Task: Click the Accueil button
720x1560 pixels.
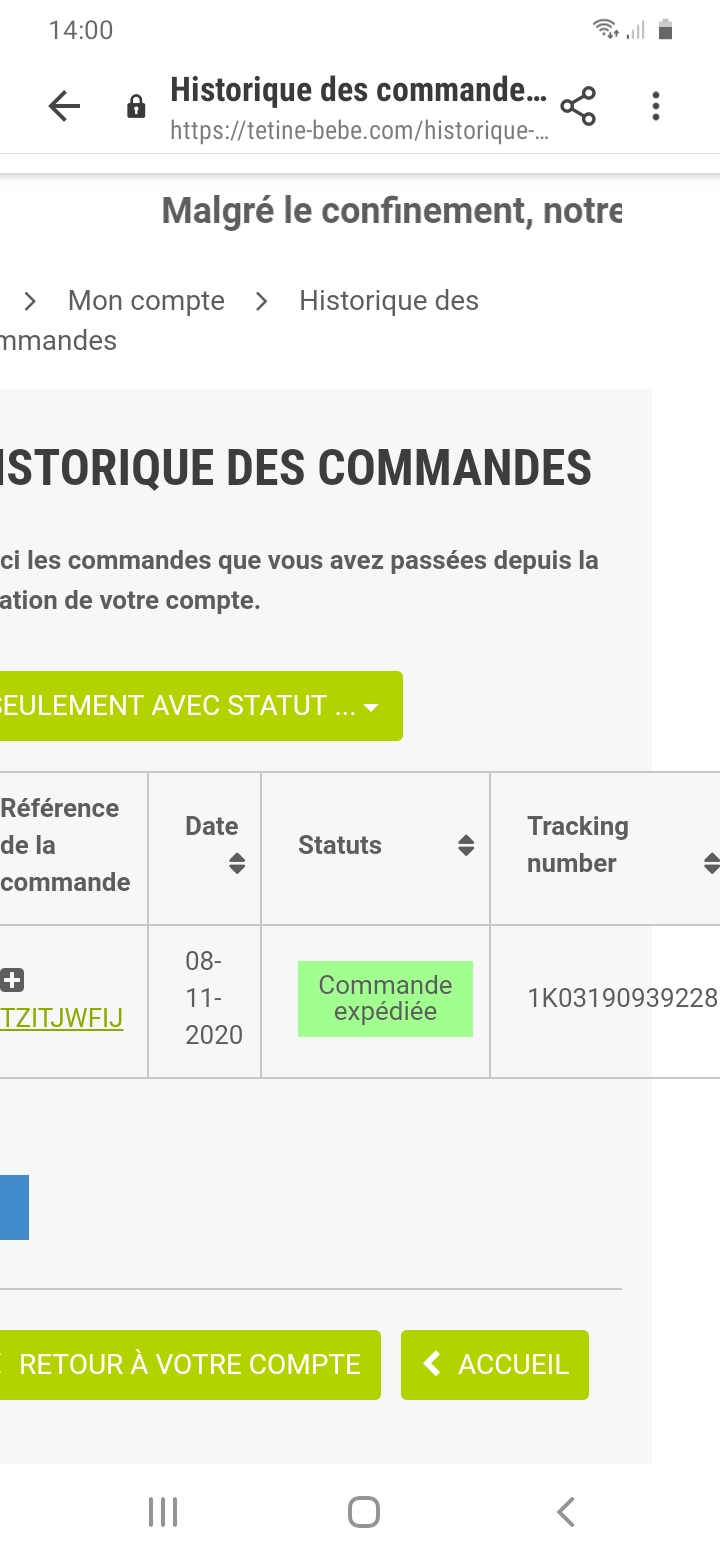Action: tap(495, 1365)
